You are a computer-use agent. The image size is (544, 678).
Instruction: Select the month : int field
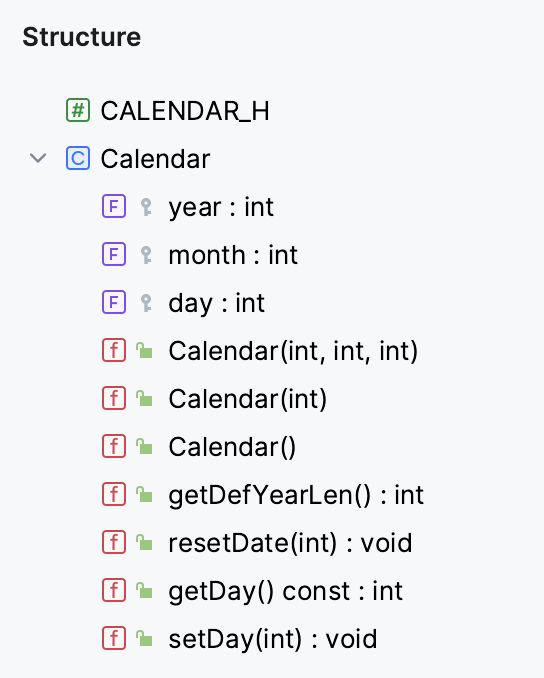[x=233, y=255]
